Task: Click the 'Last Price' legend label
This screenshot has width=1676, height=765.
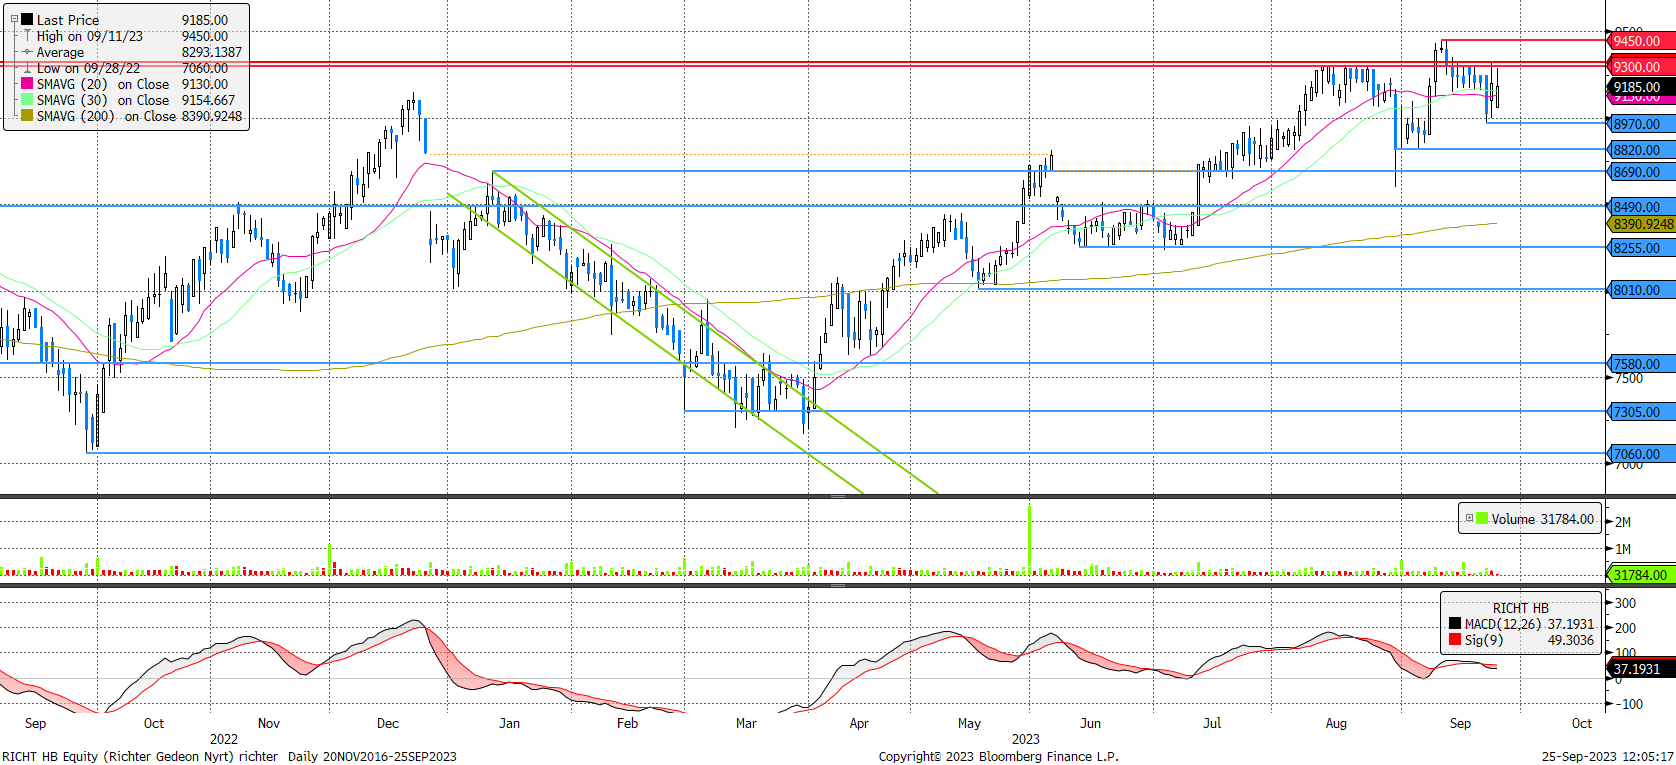Action: [x=68, y=20]
